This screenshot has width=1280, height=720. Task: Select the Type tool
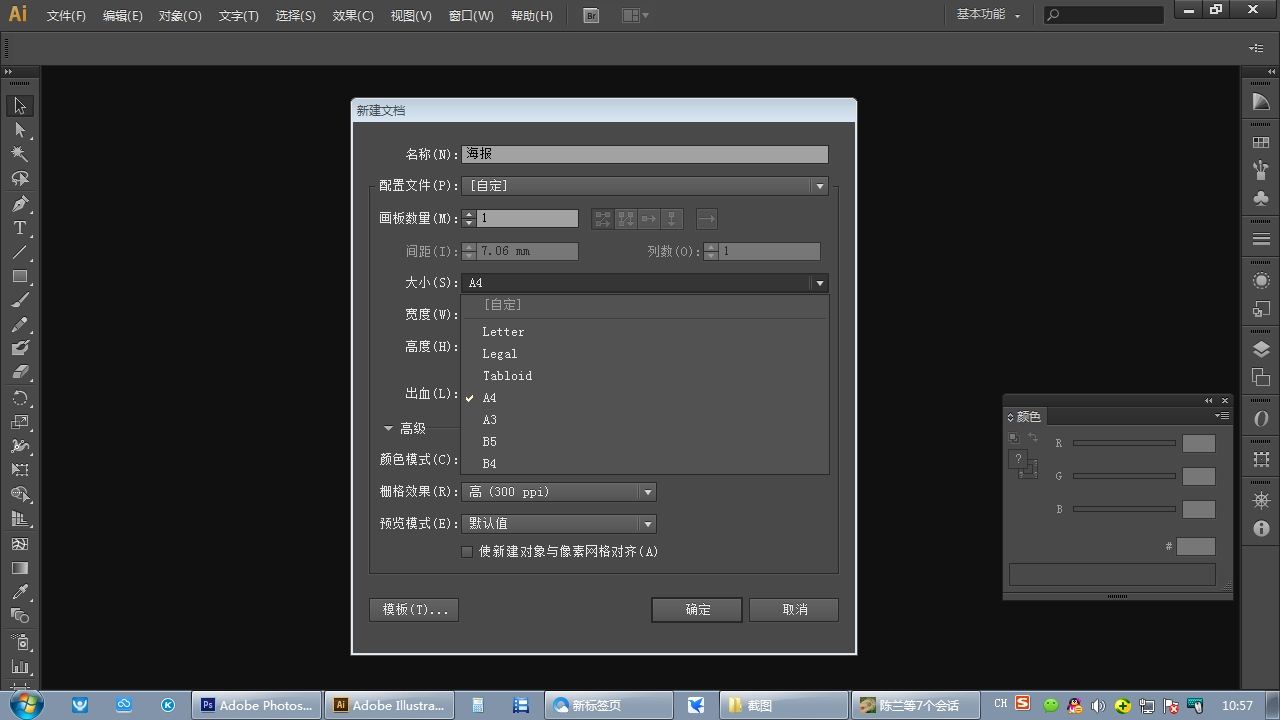coord(20,228)
